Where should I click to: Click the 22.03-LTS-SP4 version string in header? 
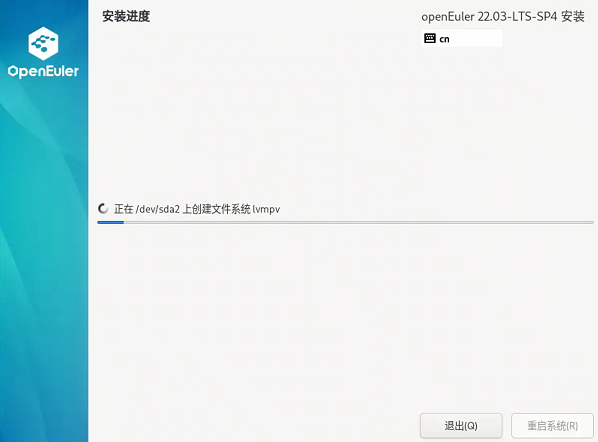518,17
